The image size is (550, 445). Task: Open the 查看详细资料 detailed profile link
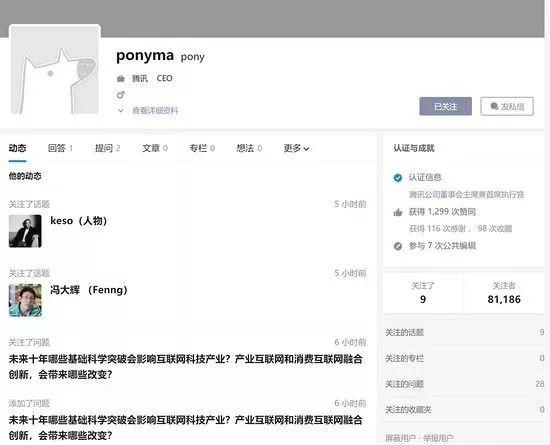click(x=155, y=111)
